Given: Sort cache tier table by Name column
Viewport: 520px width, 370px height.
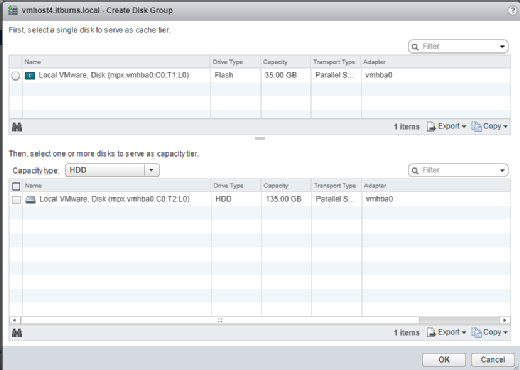Looking at the screenshot, I should point(116,62).
